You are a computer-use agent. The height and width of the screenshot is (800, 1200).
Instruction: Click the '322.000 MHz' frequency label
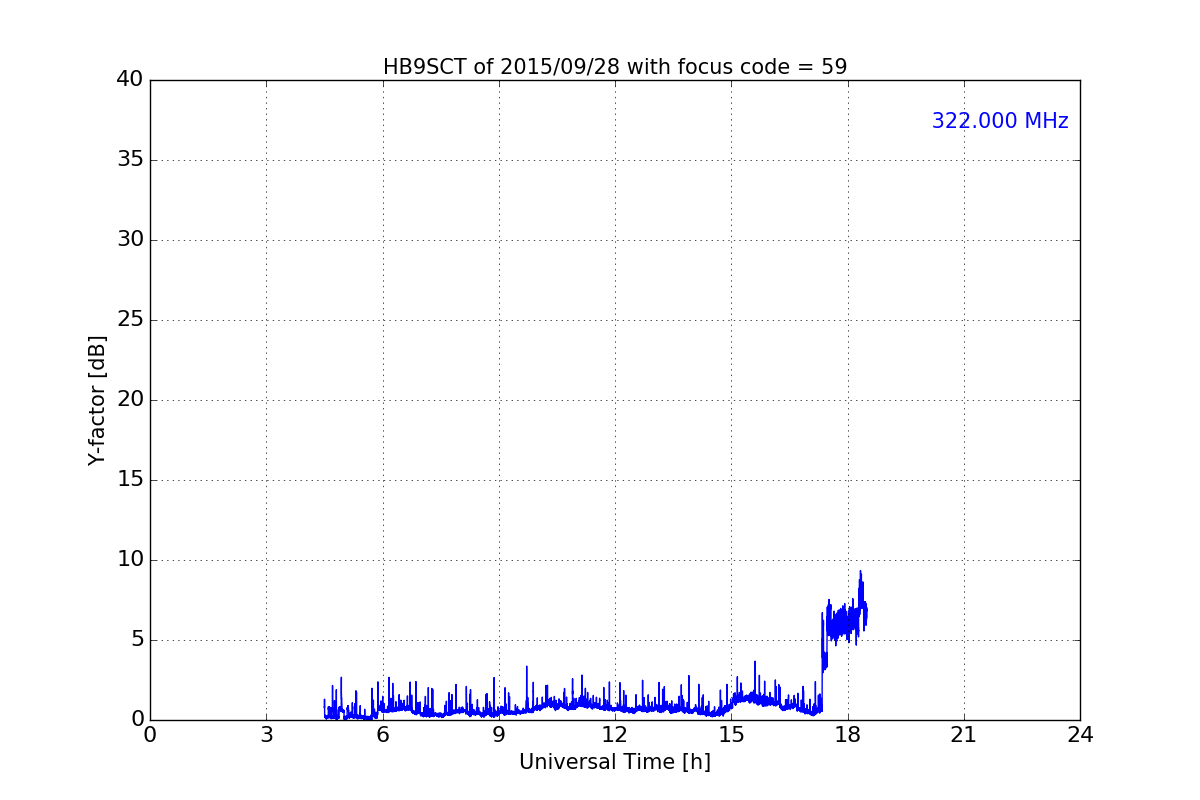[1000, 121]
